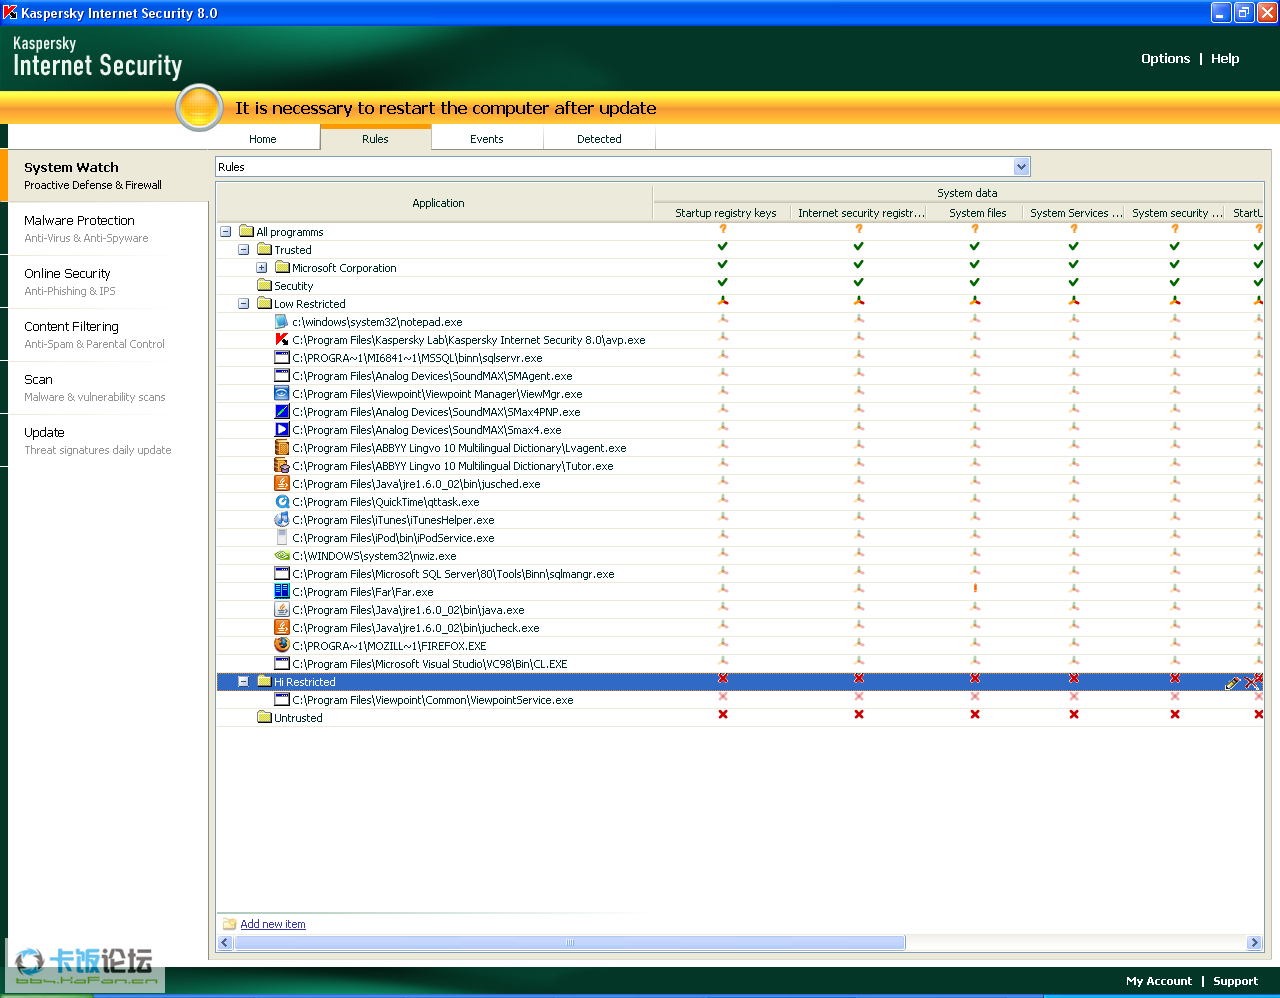Collapse the Low Restricted group
Image resolution: width=1280 pixels, height=998 pixels.
(x=244, y=304)
